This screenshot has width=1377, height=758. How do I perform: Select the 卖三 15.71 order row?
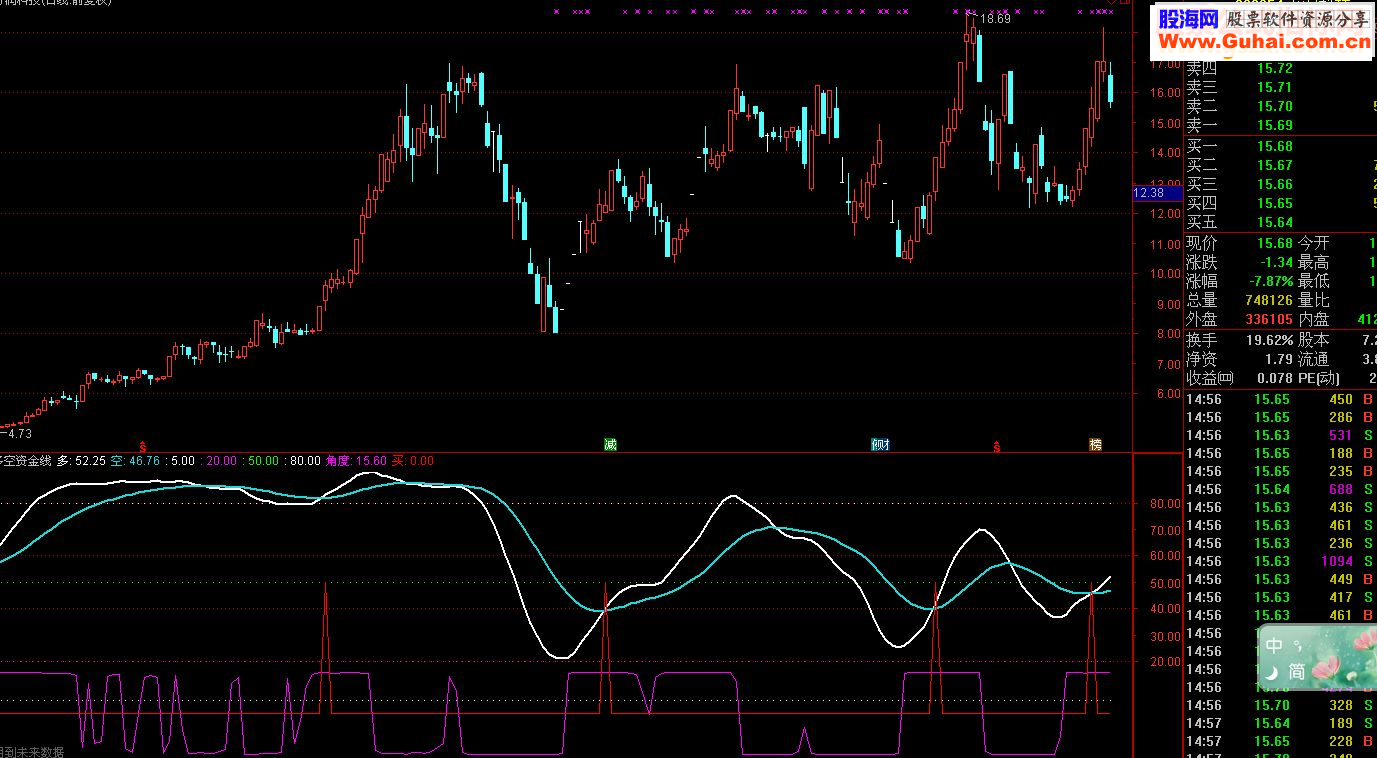pos(1281,87)
